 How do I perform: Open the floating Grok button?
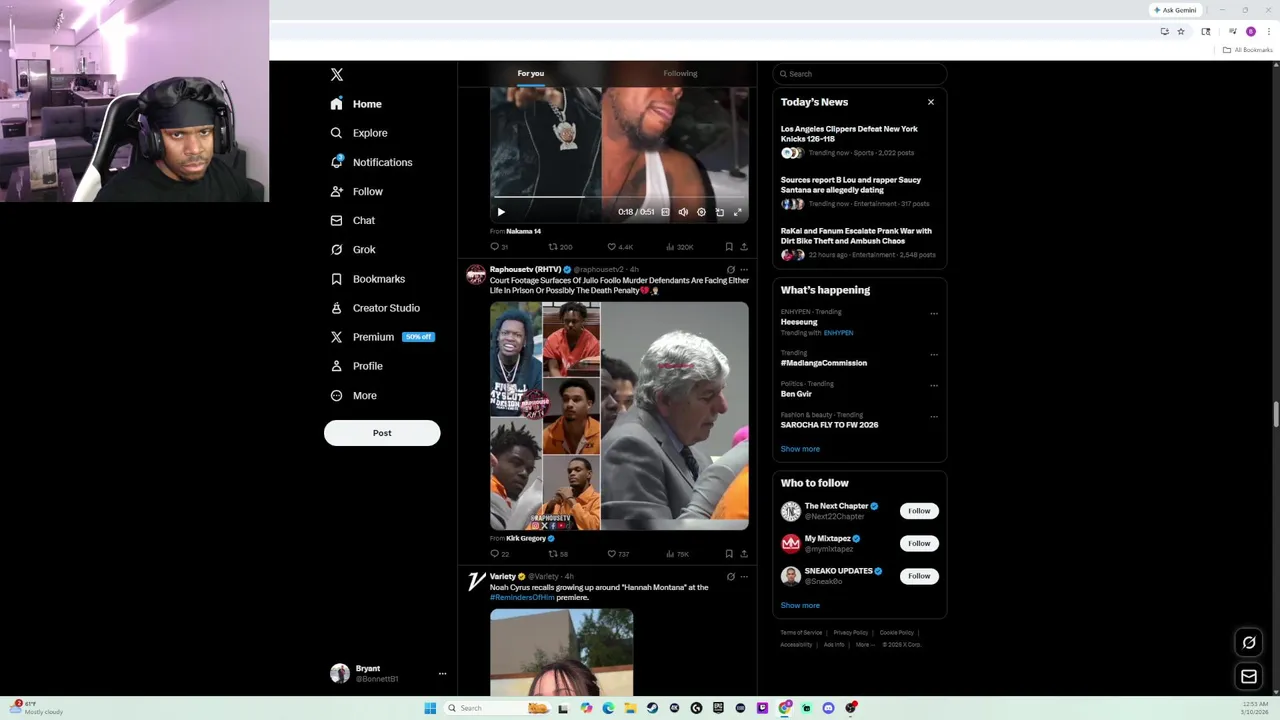coord(1249,643)
